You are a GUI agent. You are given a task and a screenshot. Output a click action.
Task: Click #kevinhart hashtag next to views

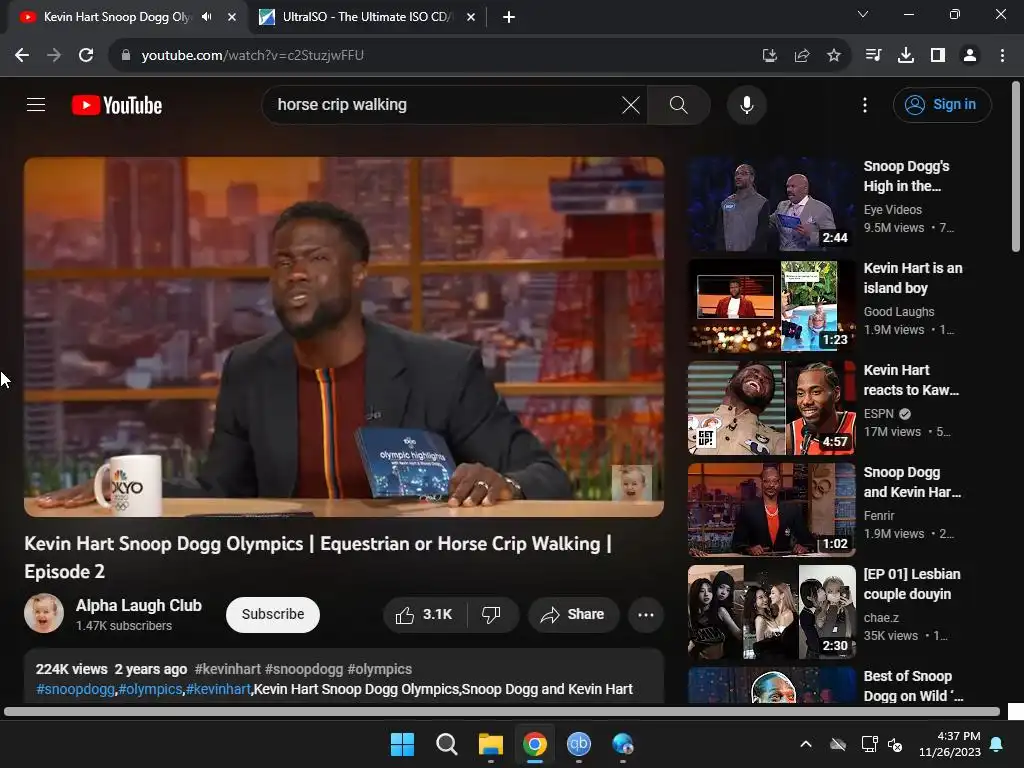click(x=227, y=669)
